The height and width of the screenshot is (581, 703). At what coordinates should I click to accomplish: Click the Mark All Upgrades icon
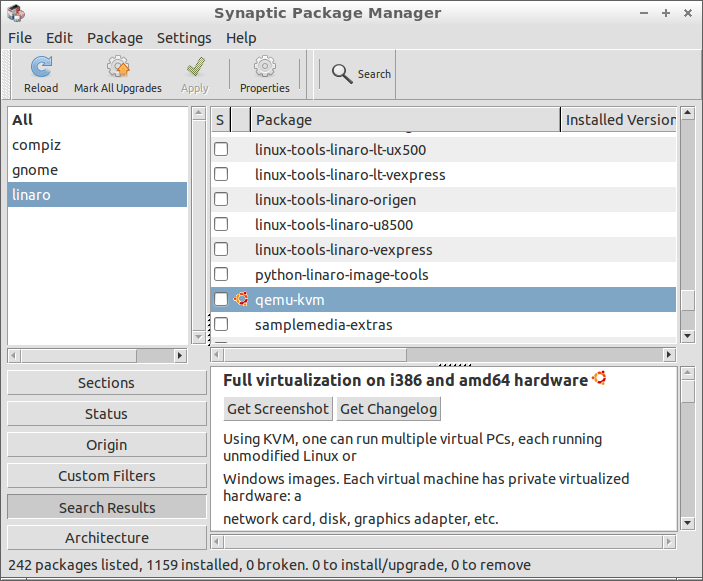(118, 67)
